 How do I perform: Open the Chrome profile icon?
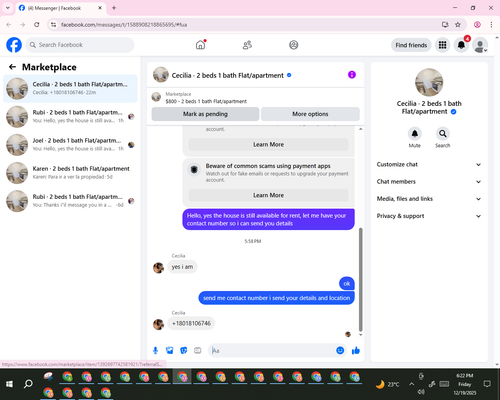point(477,25)
